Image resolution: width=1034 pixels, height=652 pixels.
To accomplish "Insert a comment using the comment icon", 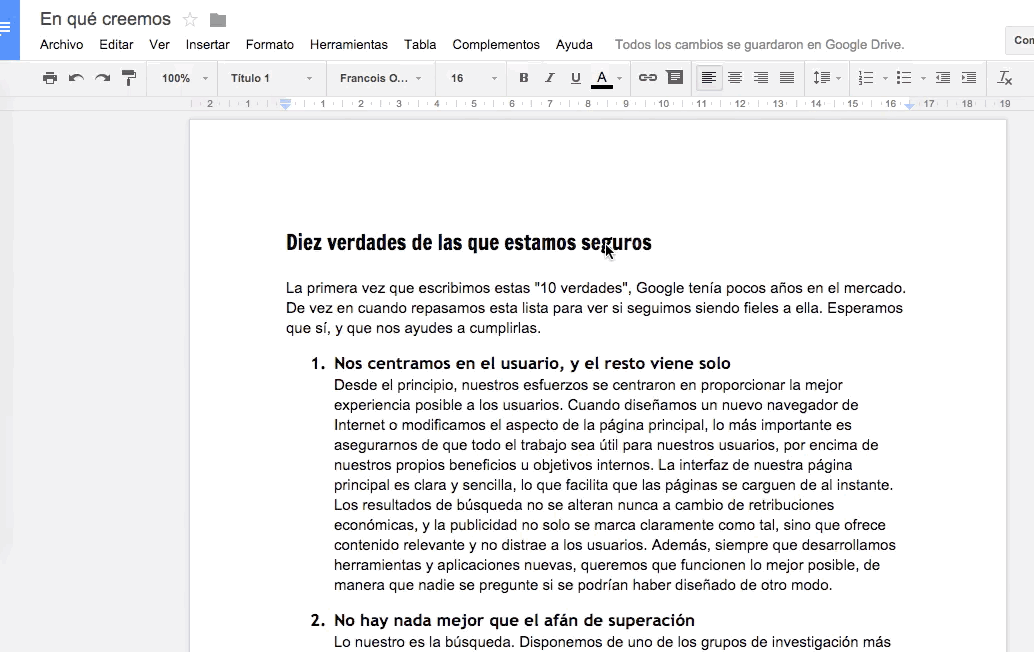I will pos(675,78).
